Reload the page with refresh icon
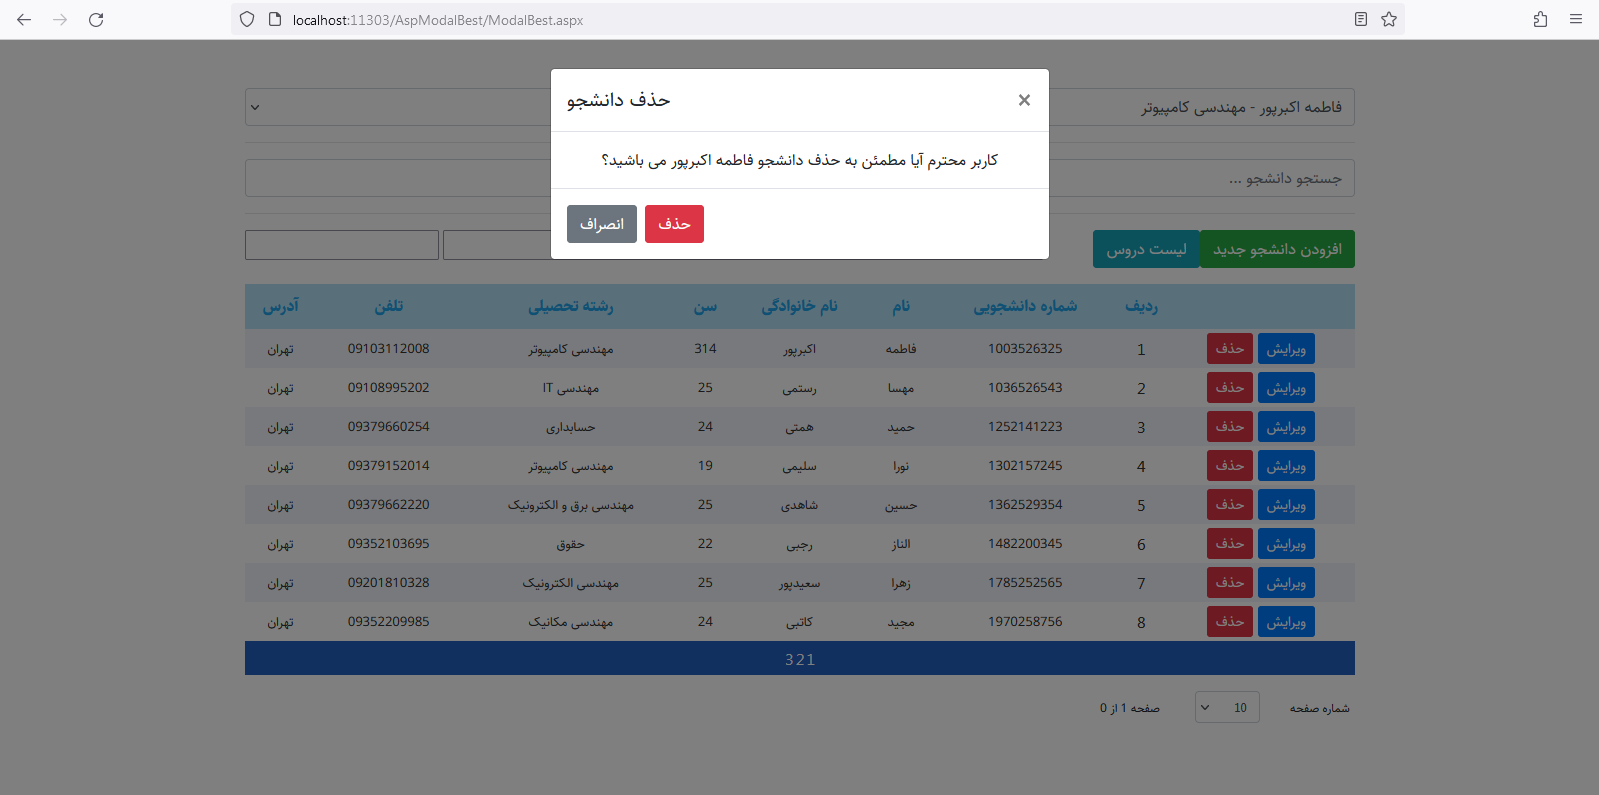 (x=96, y=20)
